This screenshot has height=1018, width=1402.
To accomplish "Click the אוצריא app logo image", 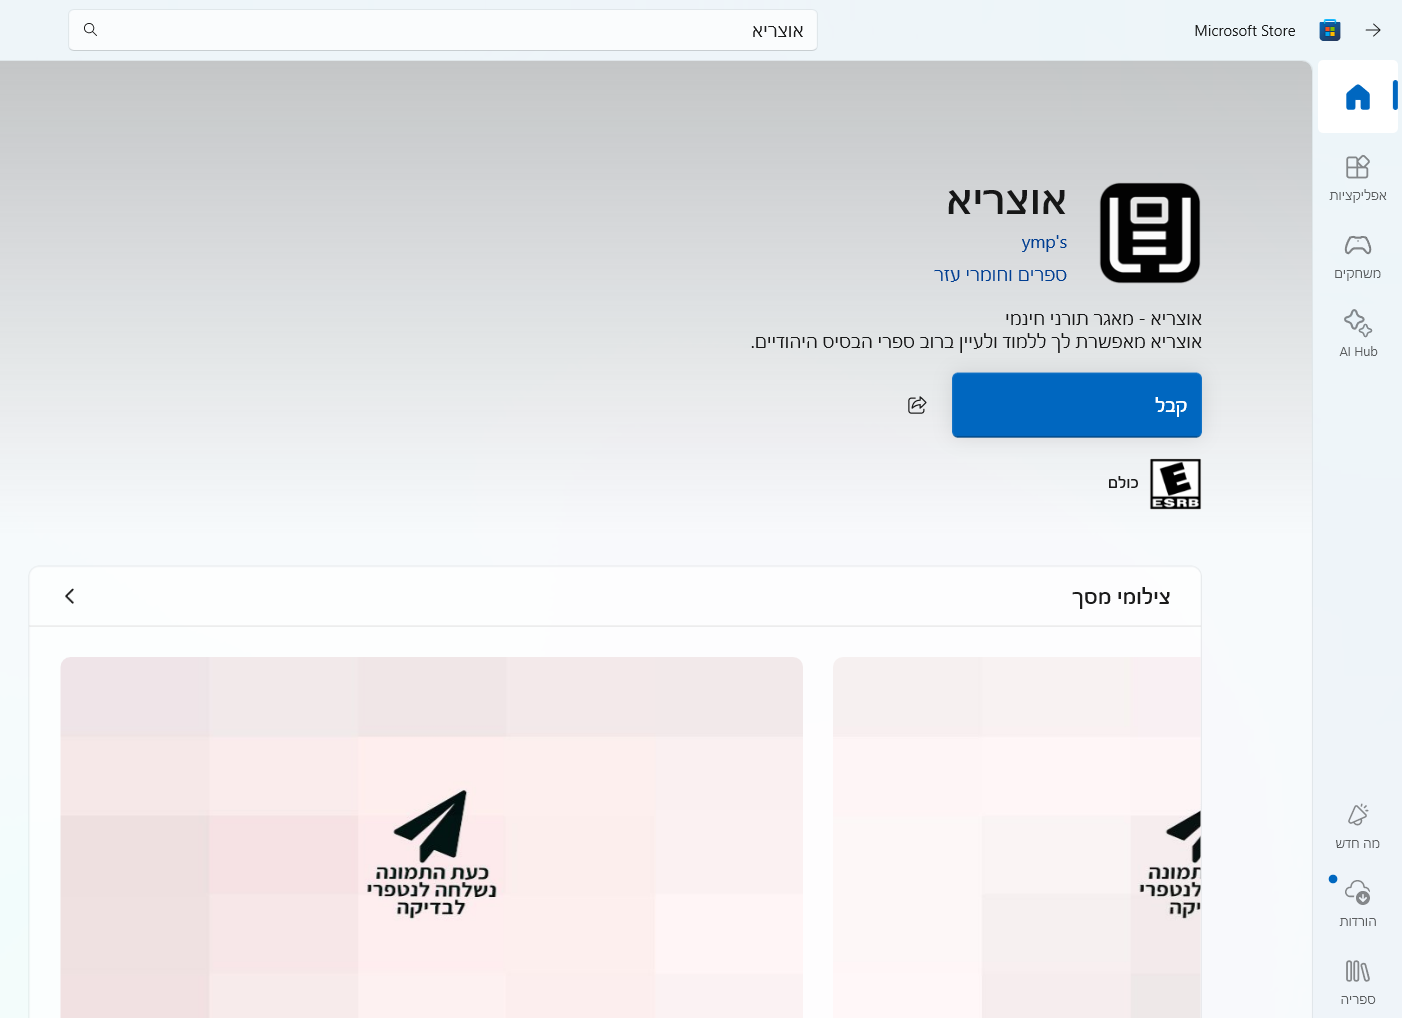I will (x=1149, y=233).
